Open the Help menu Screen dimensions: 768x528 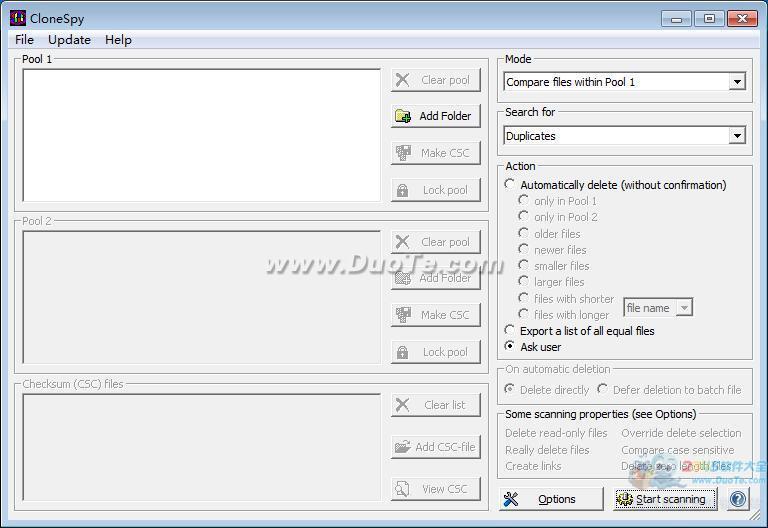coord(118,40)
